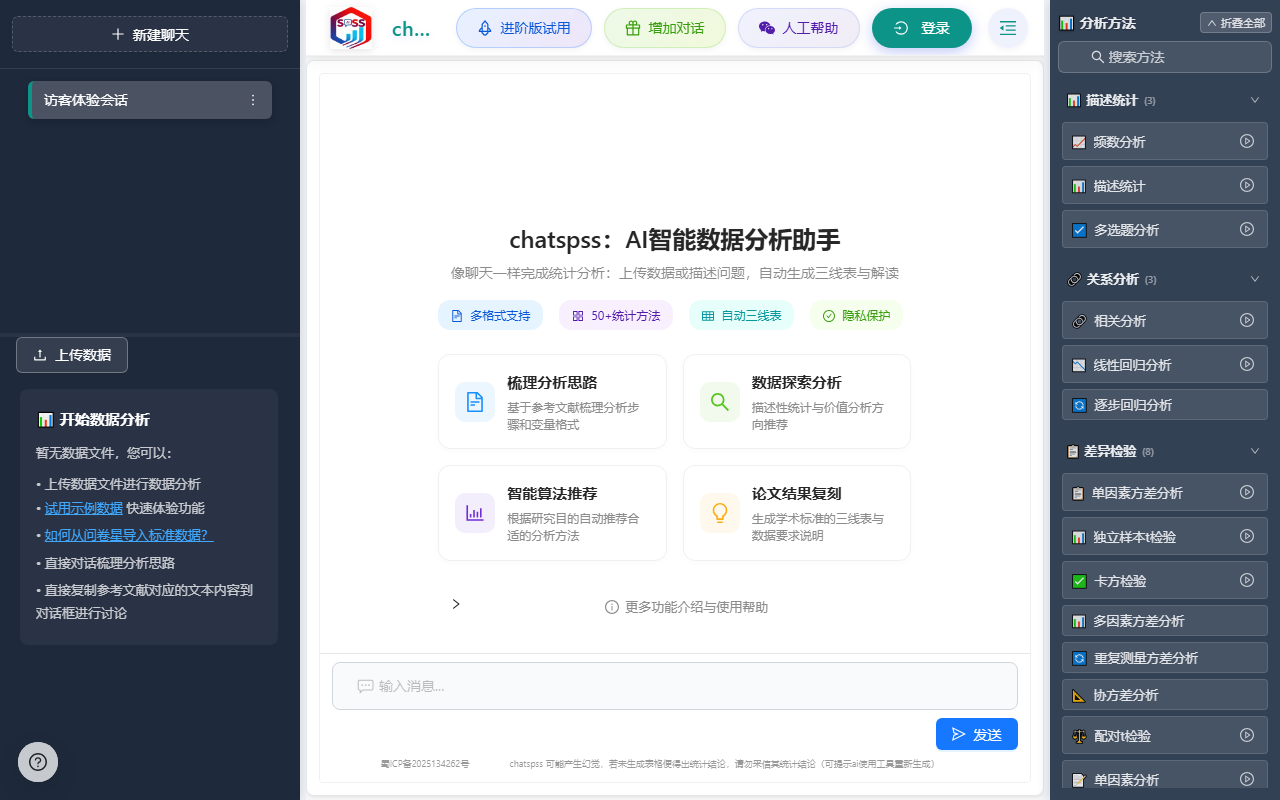Open the 梳理分析思路 card

pyautogui.click(x=552, y=402)
